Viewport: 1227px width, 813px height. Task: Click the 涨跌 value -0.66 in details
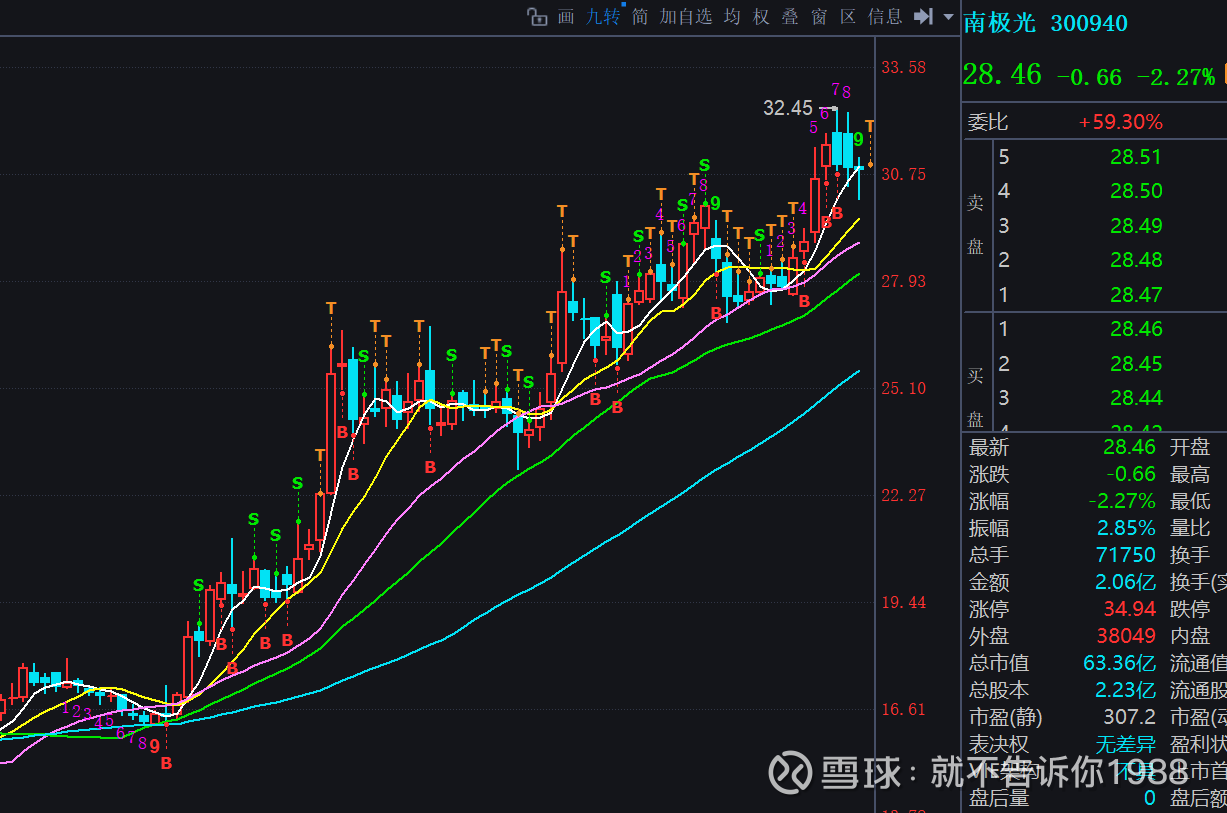coord(1131,474)
